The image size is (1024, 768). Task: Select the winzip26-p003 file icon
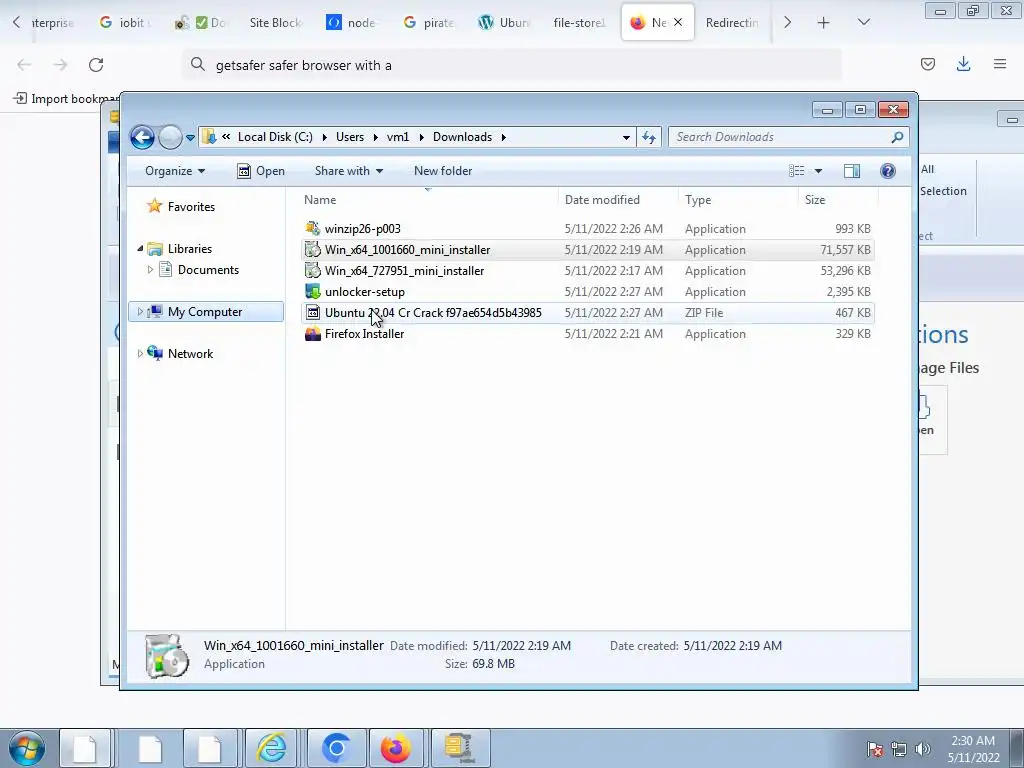tap(313, 229)
